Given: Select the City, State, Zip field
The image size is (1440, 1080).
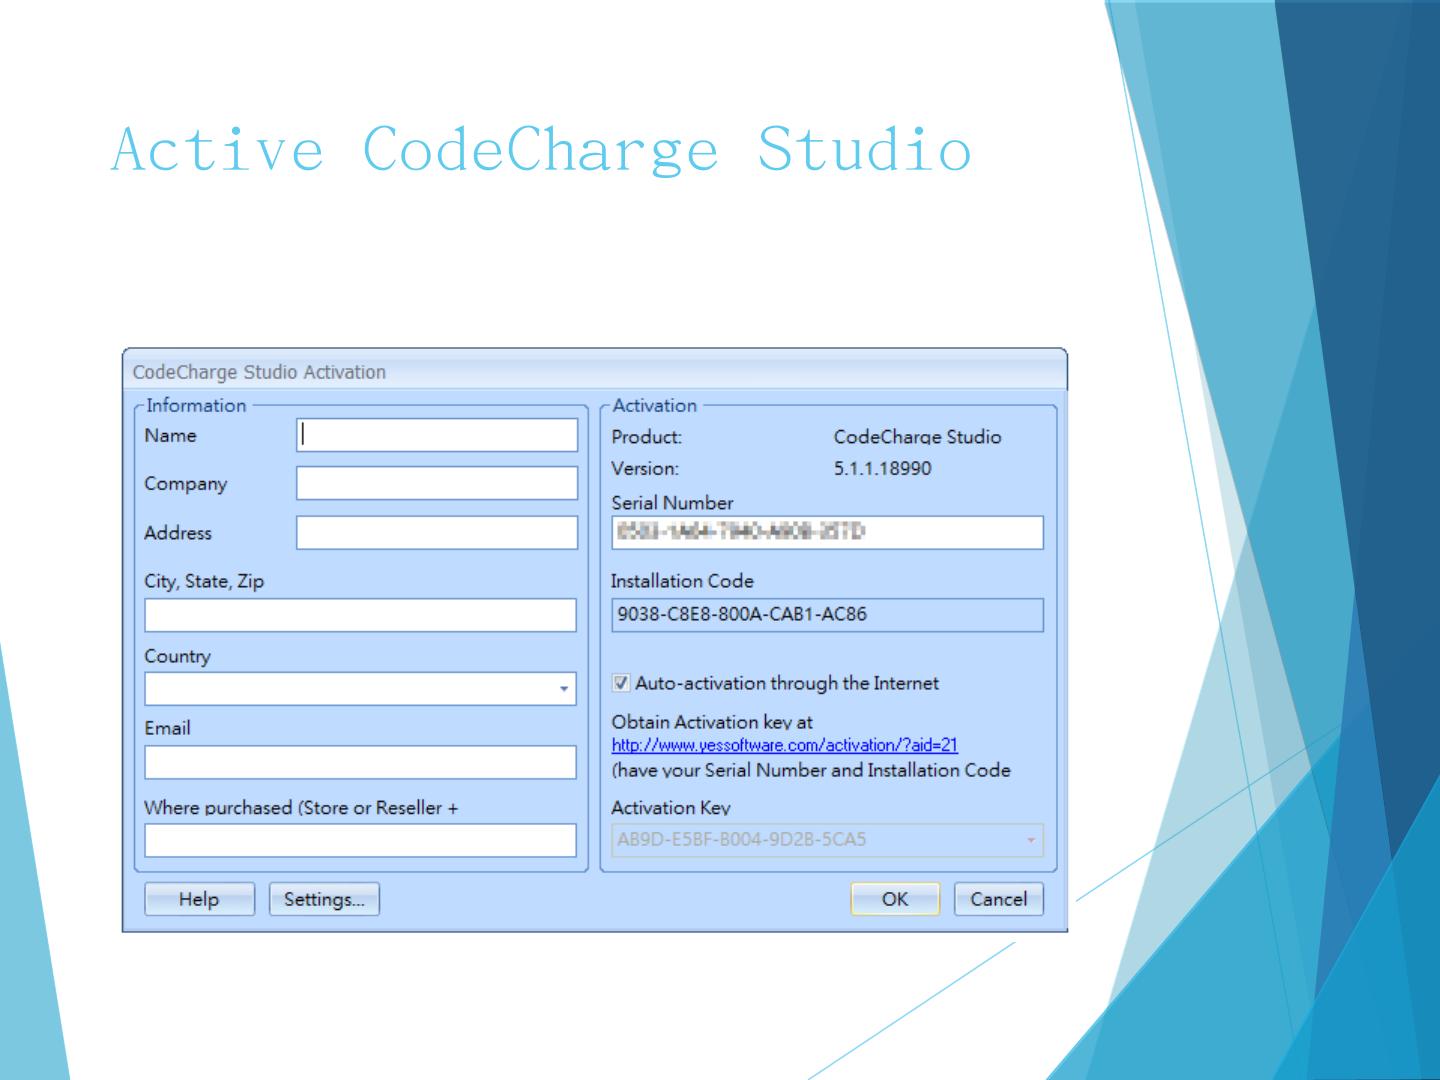Looking at the screenshot, I should (x=360, y=615).
